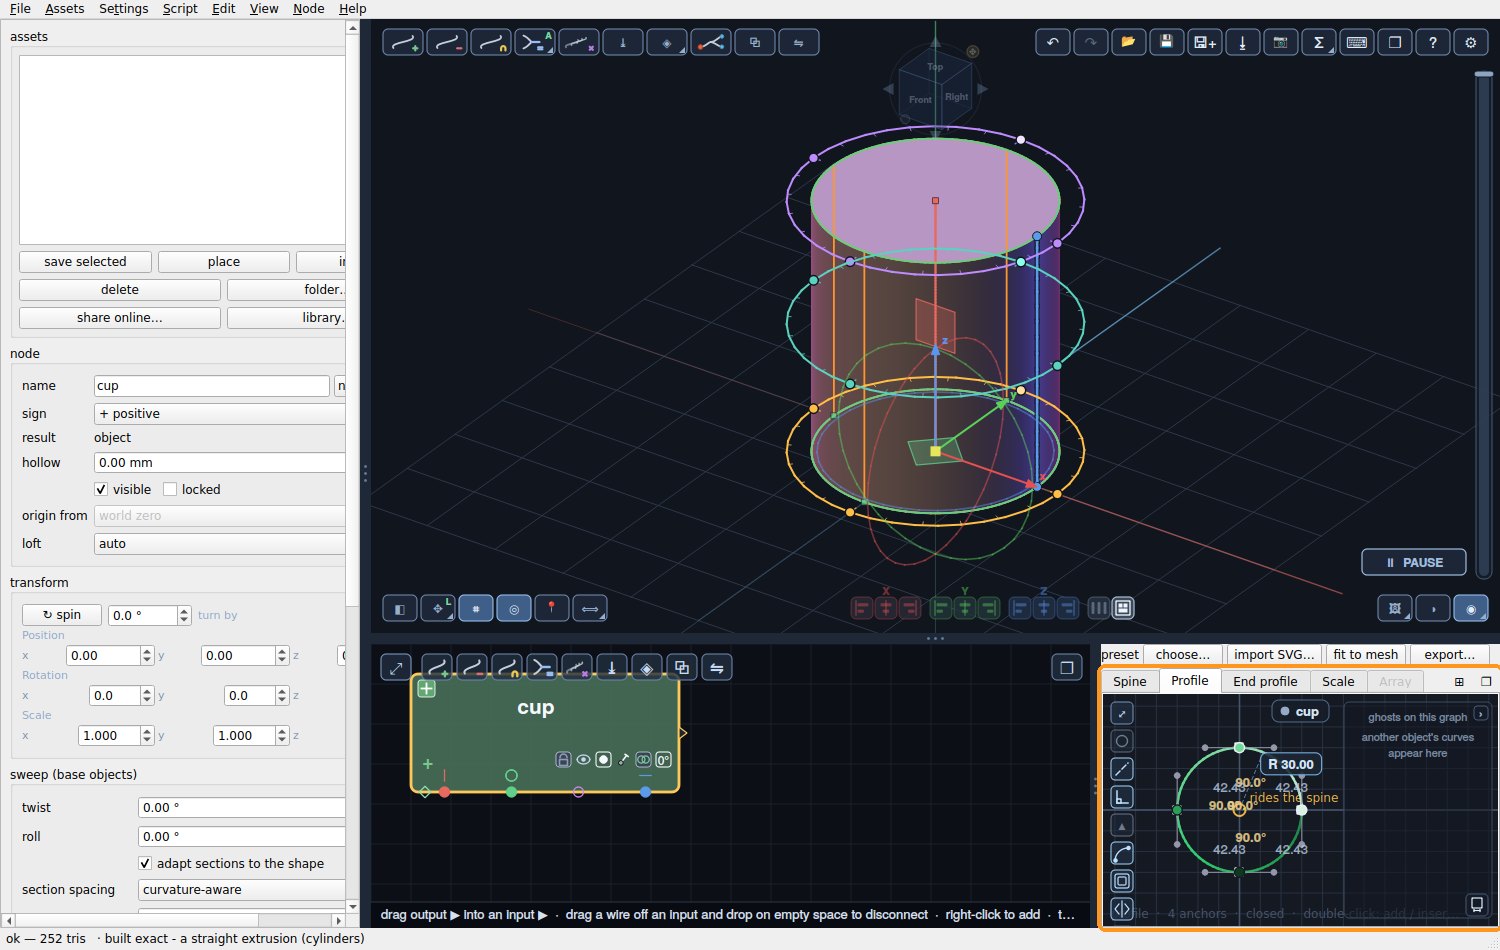Viewport: 1500px width, 950px height.
Task: Click the add curve icon in viewport toolbar
Action: tap(403, 42)
